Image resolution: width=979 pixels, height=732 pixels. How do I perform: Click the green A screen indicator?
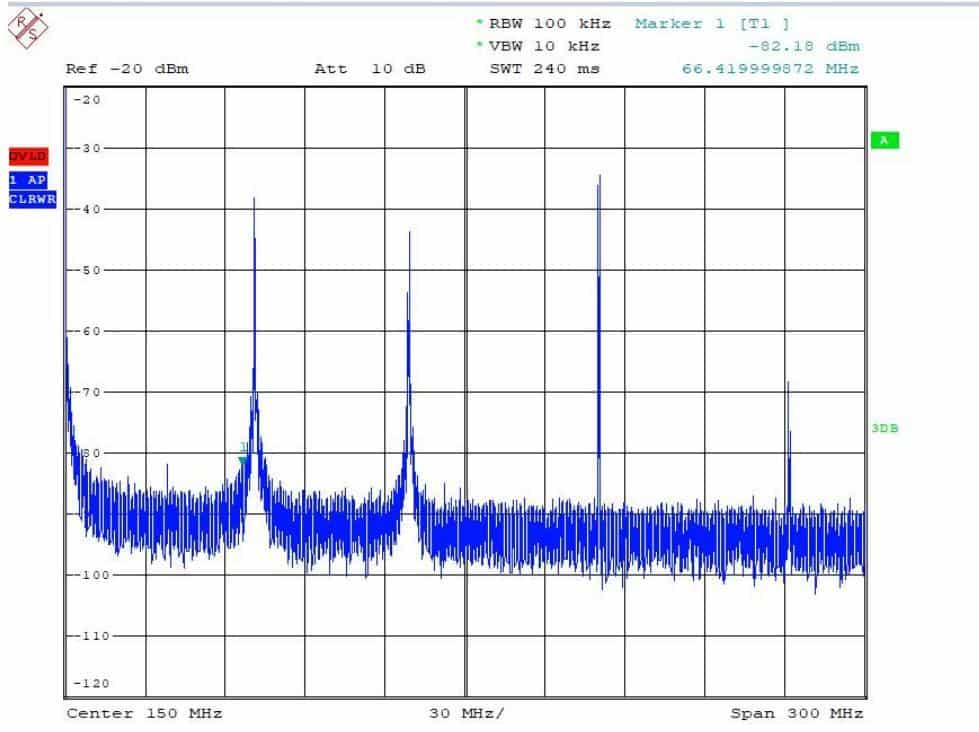884,141
